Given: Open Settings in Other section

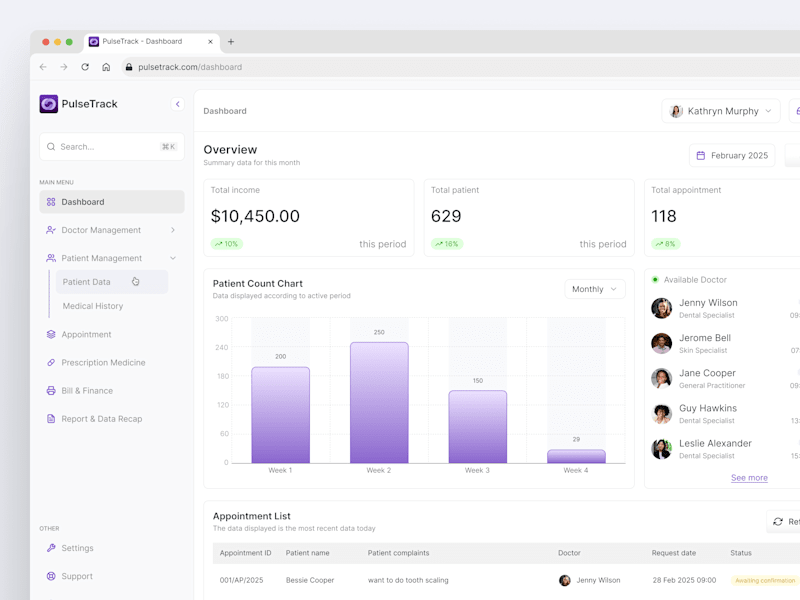Looking at the screenshot, I should coord(77,548).
